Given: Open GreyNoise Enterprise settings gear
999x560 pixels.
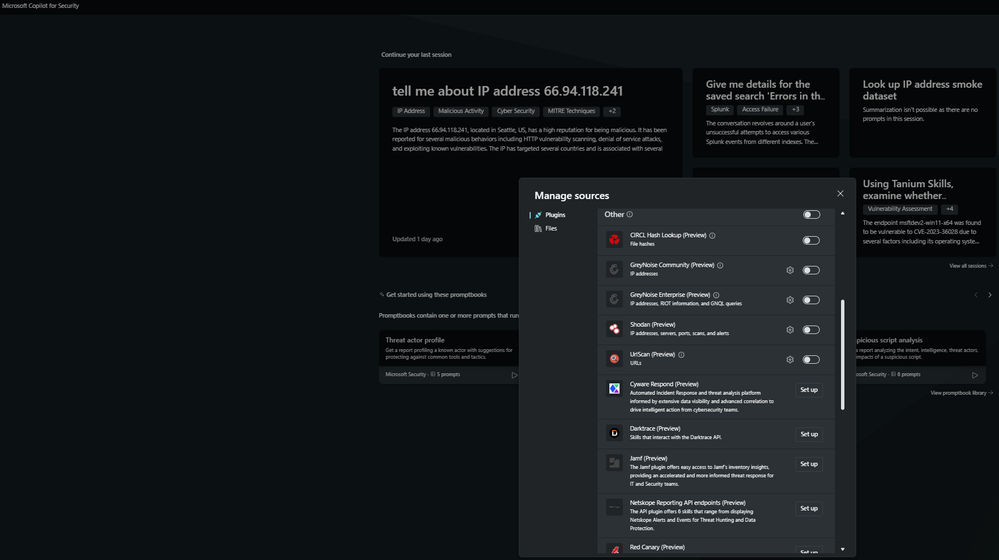Looking at the screenshot, I should click(790, 300).
